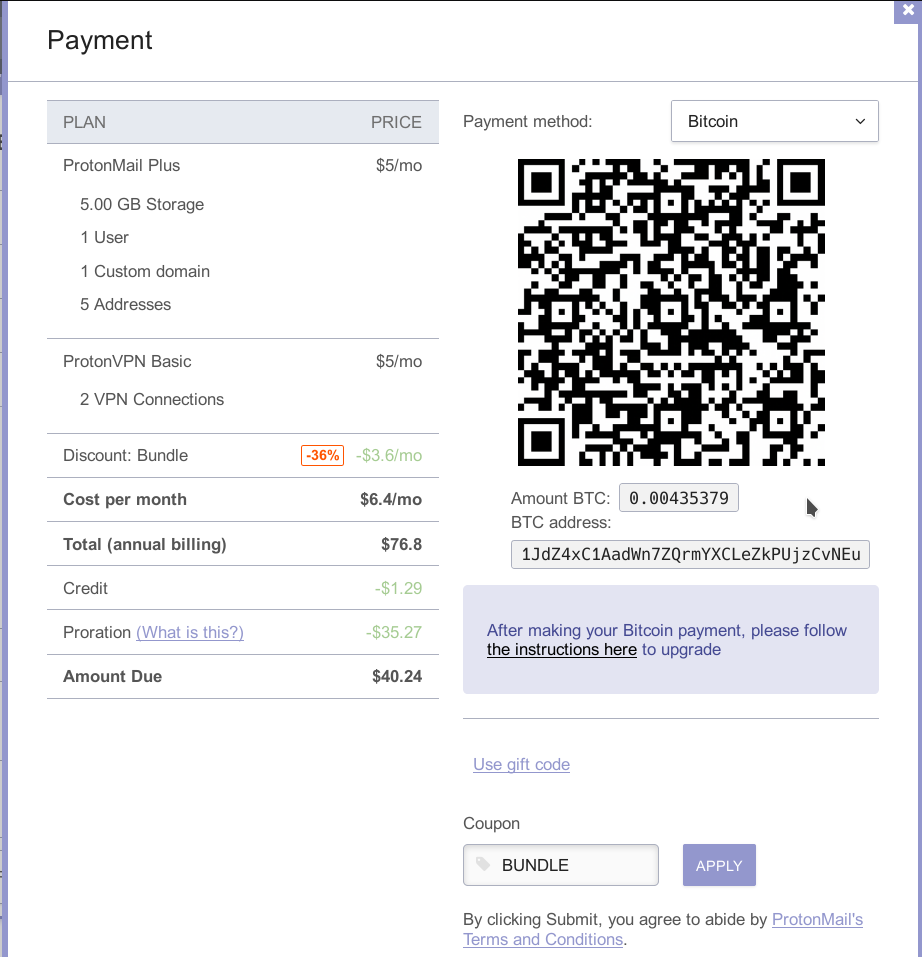Apply the coupon with APPLY button
Screen dimensions: 922x957
coord(719,865)
